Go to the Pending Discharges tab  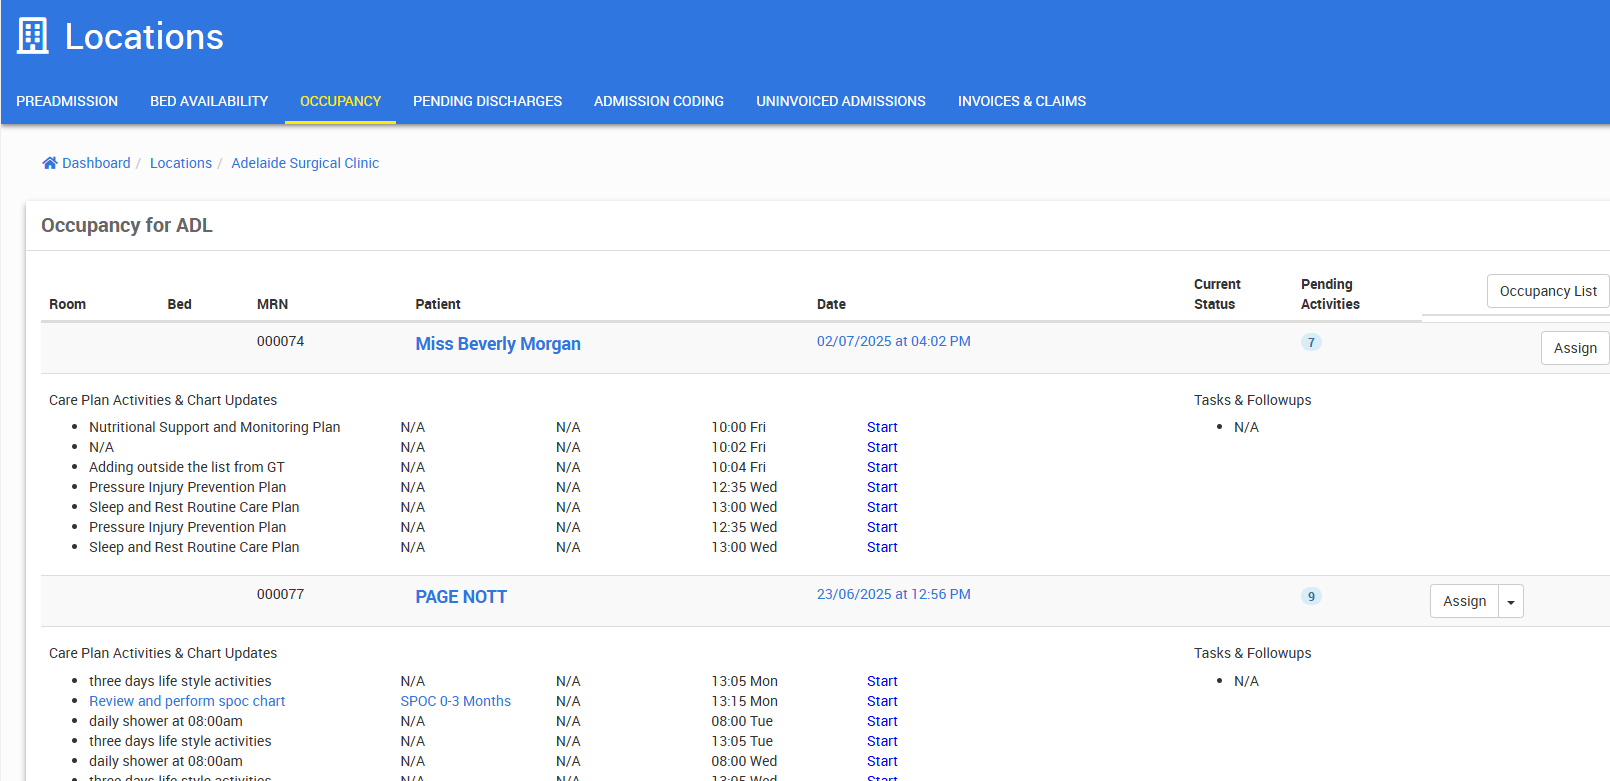(x=487, y=101)
